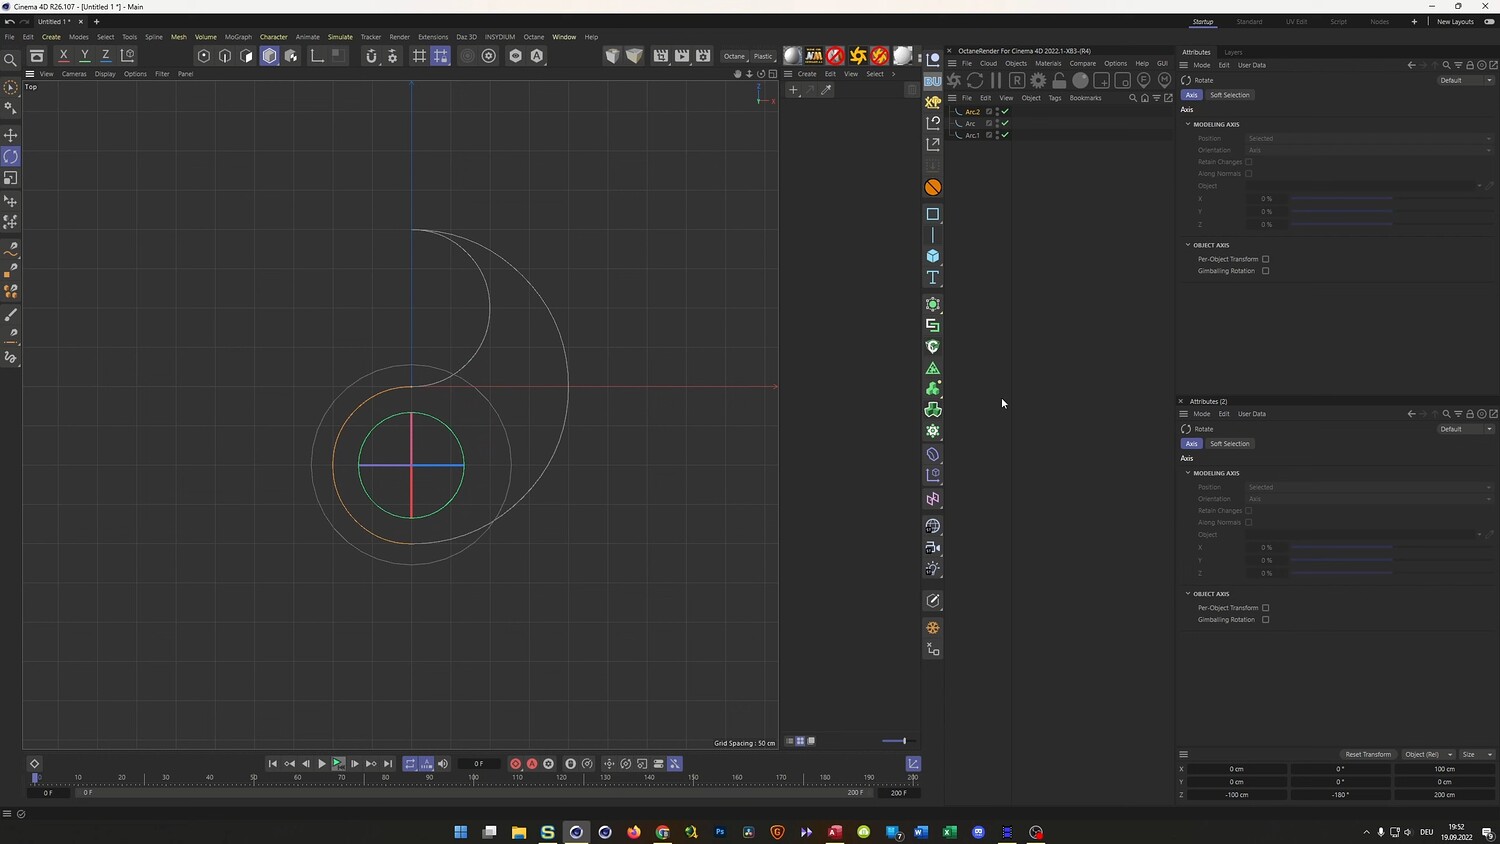Open render settings clapperboard gear icon

coord(703,56)
